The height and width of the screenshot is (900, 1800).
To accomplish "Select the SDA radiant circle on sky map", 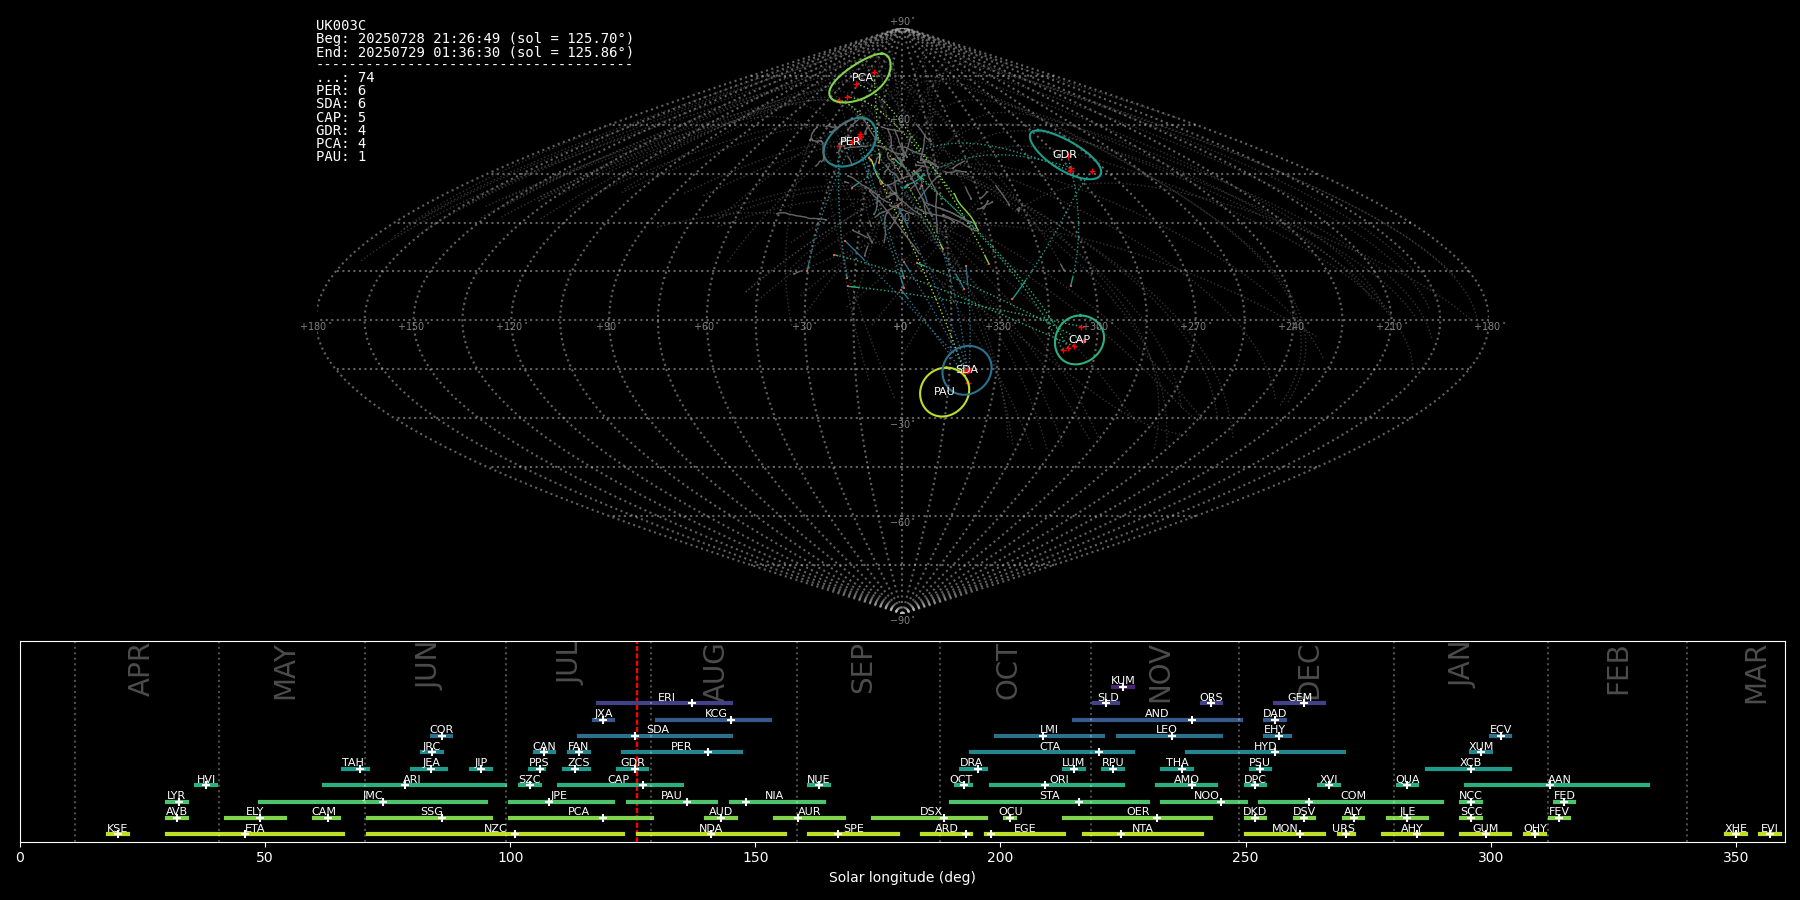I will click(x=967, y=370).
